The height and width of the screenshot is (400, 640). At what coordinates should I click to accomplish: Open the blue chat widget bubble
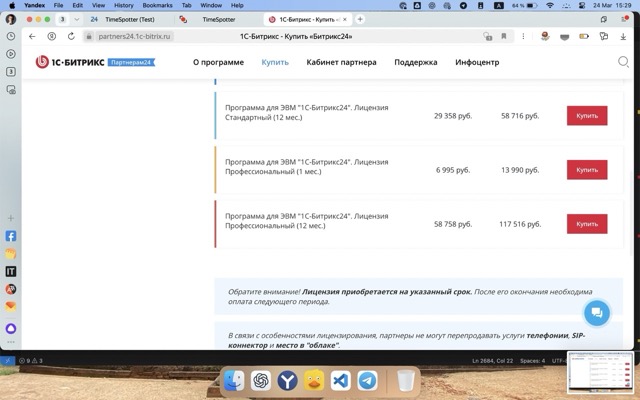(596, 313)
